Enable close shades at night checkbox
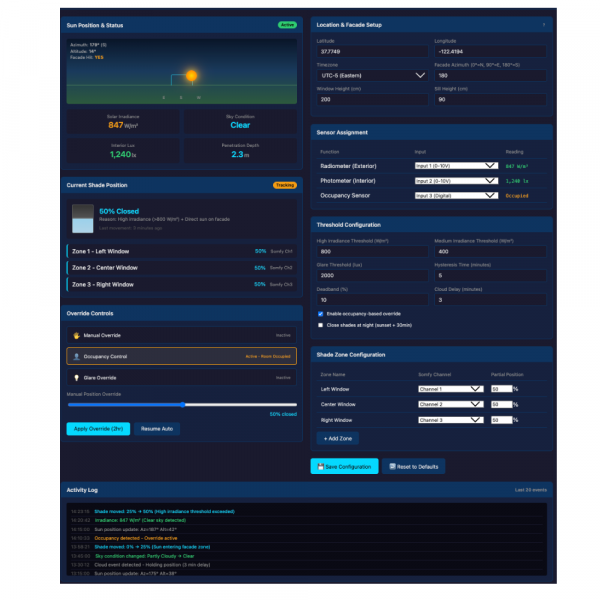Viewport: 600px width, 600px height. point(320,325)
